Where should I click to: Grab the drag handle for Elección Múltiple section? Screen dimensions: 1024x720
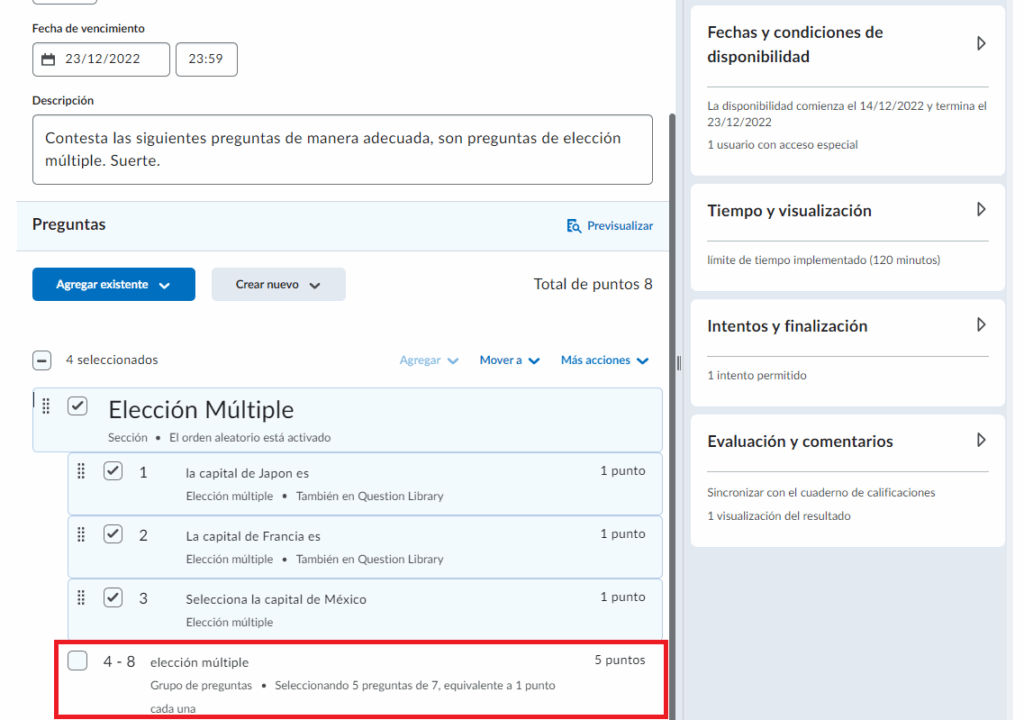tap(46, 404)
